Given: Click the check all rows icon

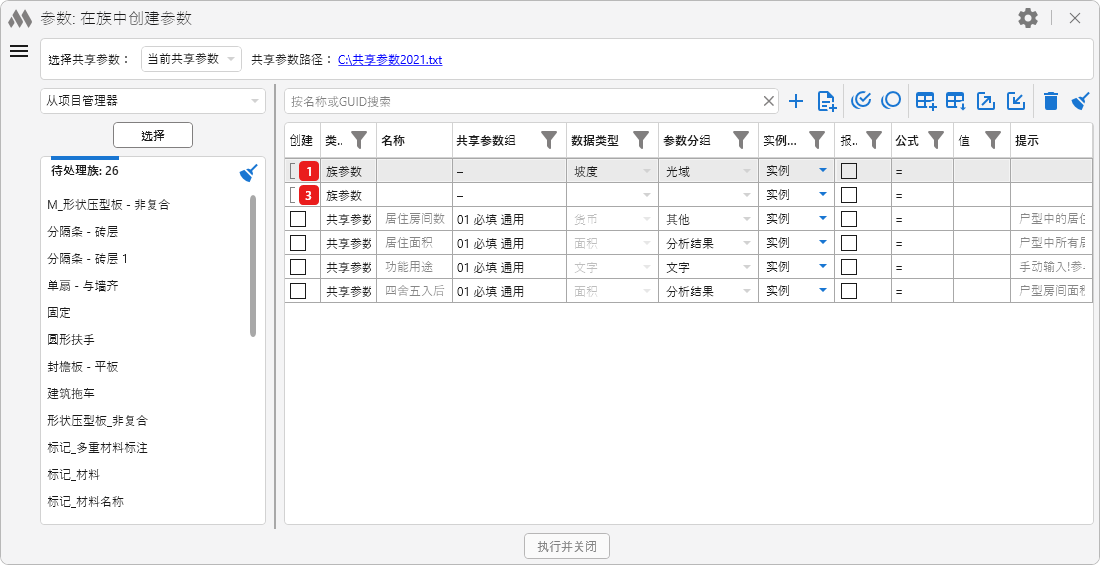Looking at the screenshot, I should point(861,101).
